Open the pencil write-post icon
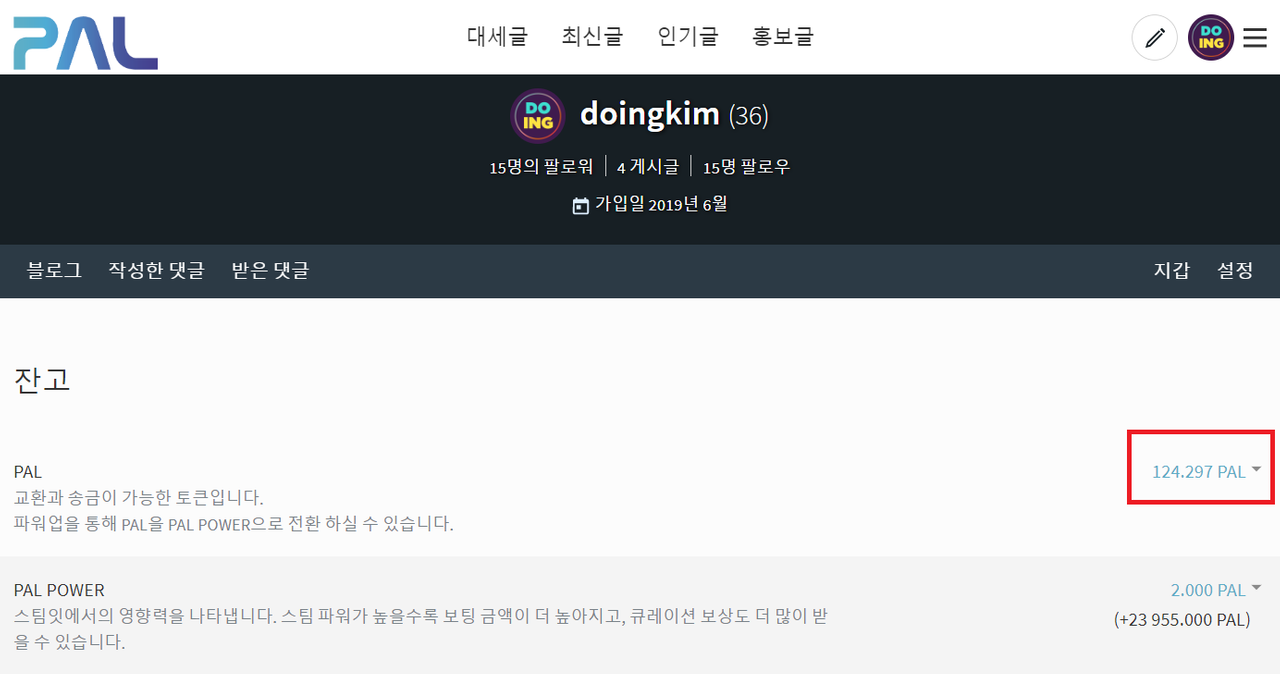Image resolution: width=1280 pixels, height=674 pixels. tap(1154, 38)
